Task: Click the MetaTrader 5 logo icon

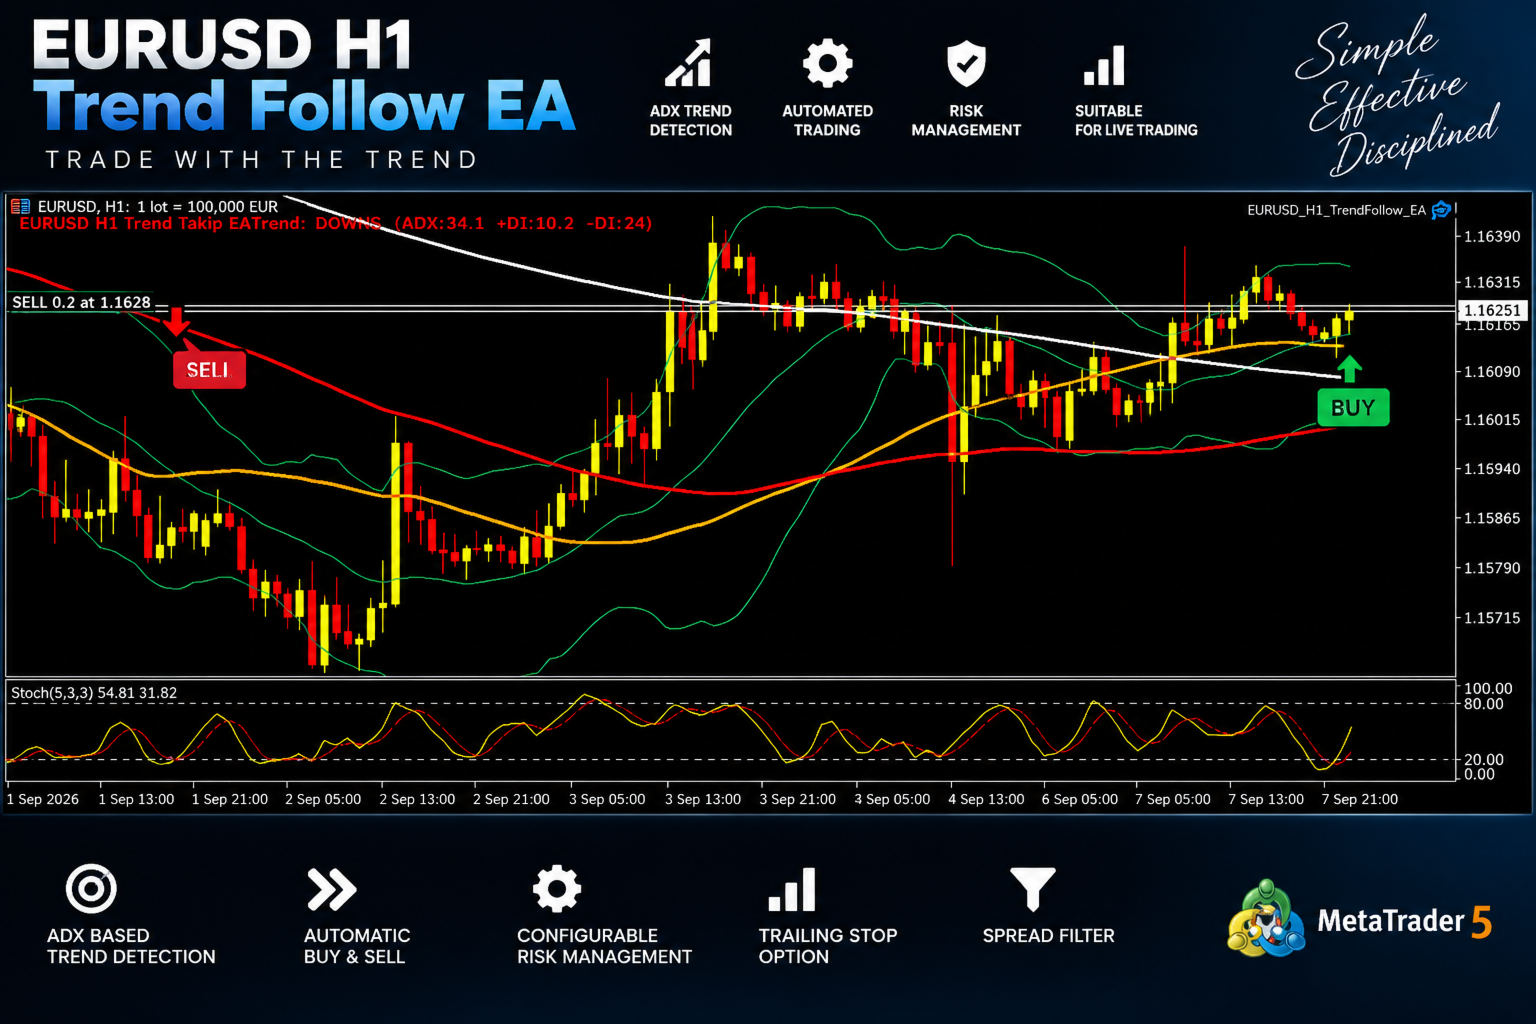Action: point(1266,918)
